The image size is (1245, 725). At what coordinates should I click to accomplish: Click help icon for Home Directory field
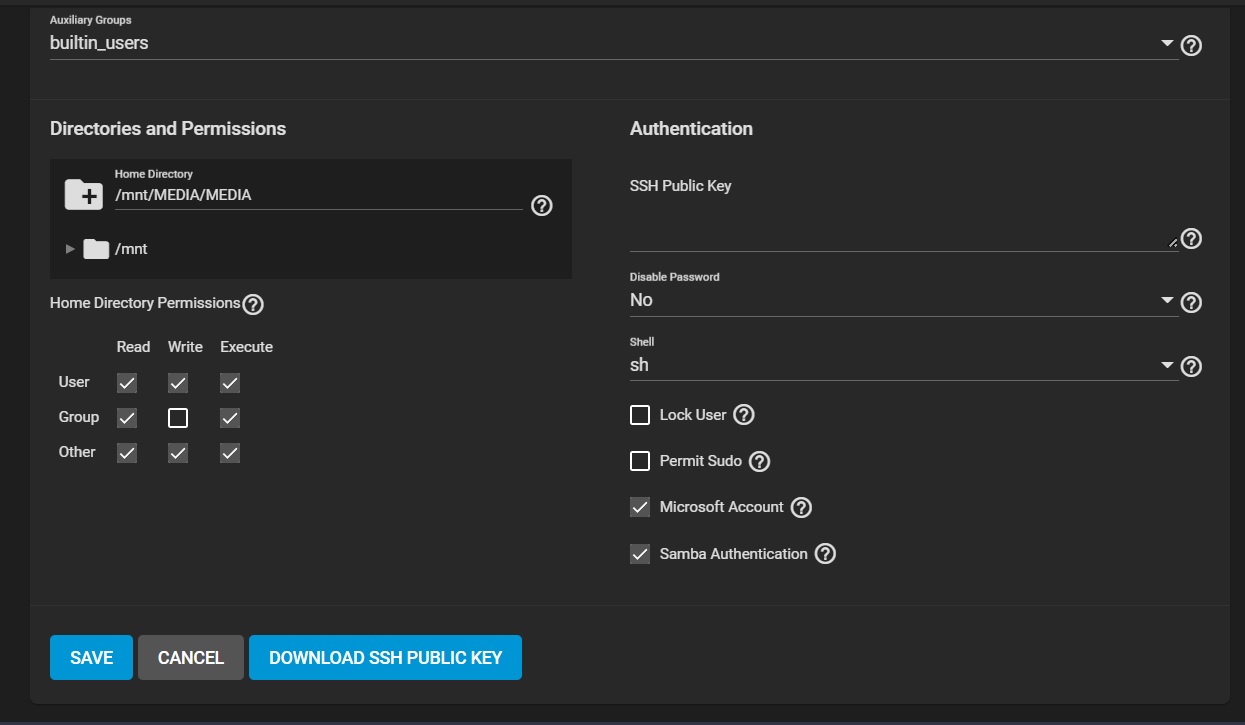click(x=542, y=206)
